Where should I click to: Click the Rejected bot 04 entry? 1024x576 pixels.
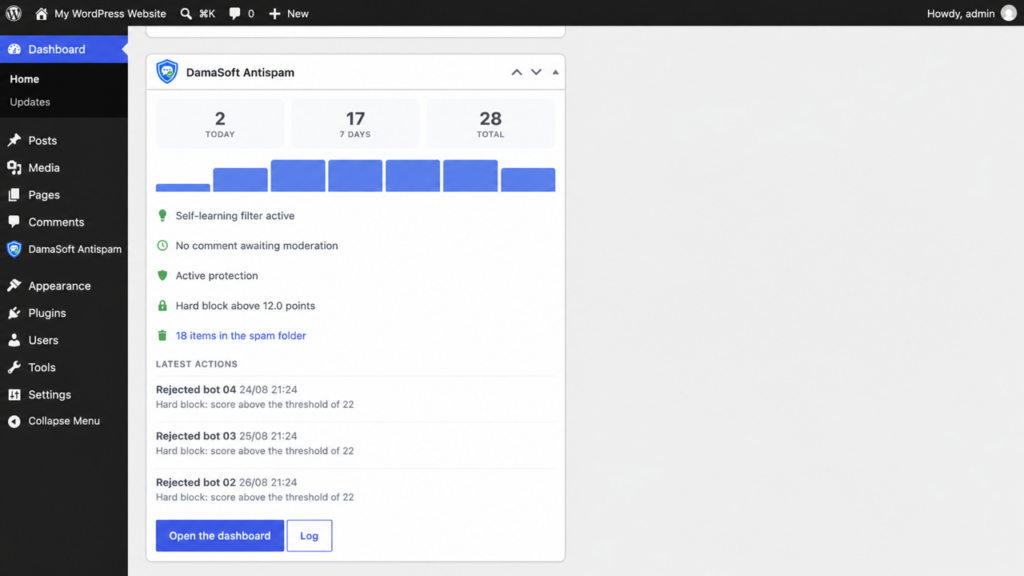[x=355, y=396]
